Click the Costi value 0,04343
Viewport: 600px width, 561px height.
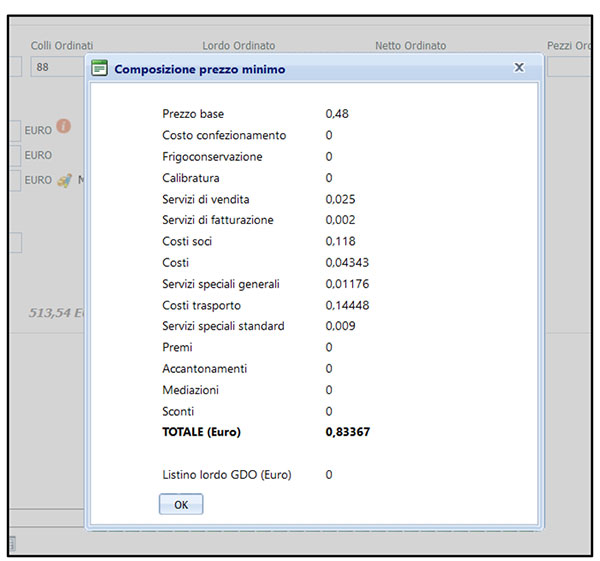(x=347, y=263)
